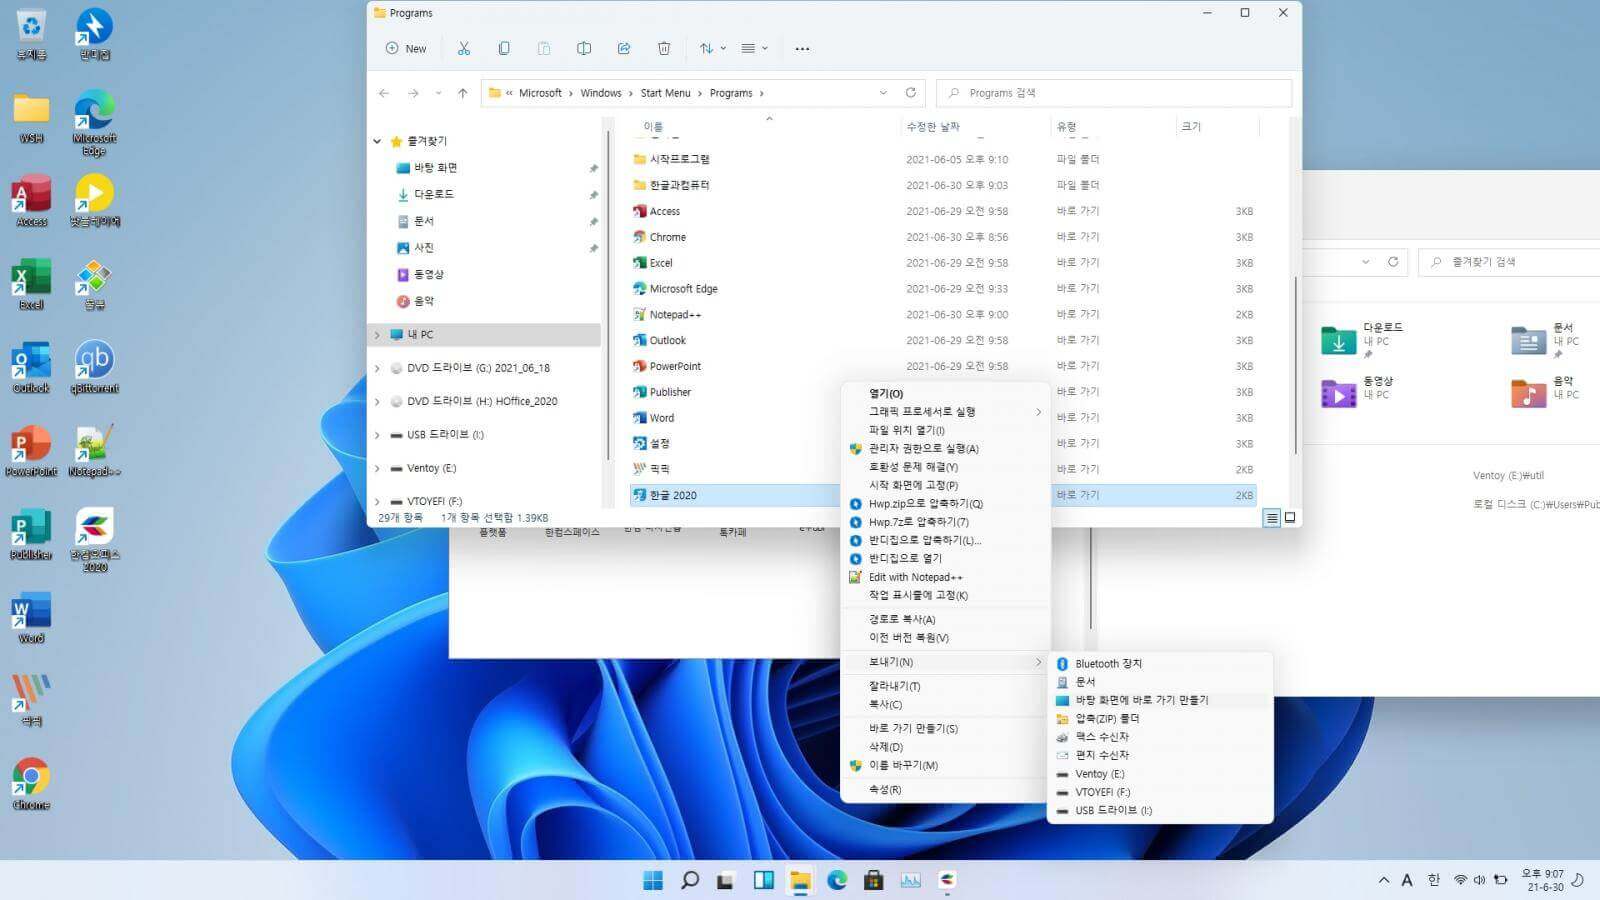Refresh the Programs folder view
The width and height of the screenshot is (1600, 900).
[x=910, y=93]
